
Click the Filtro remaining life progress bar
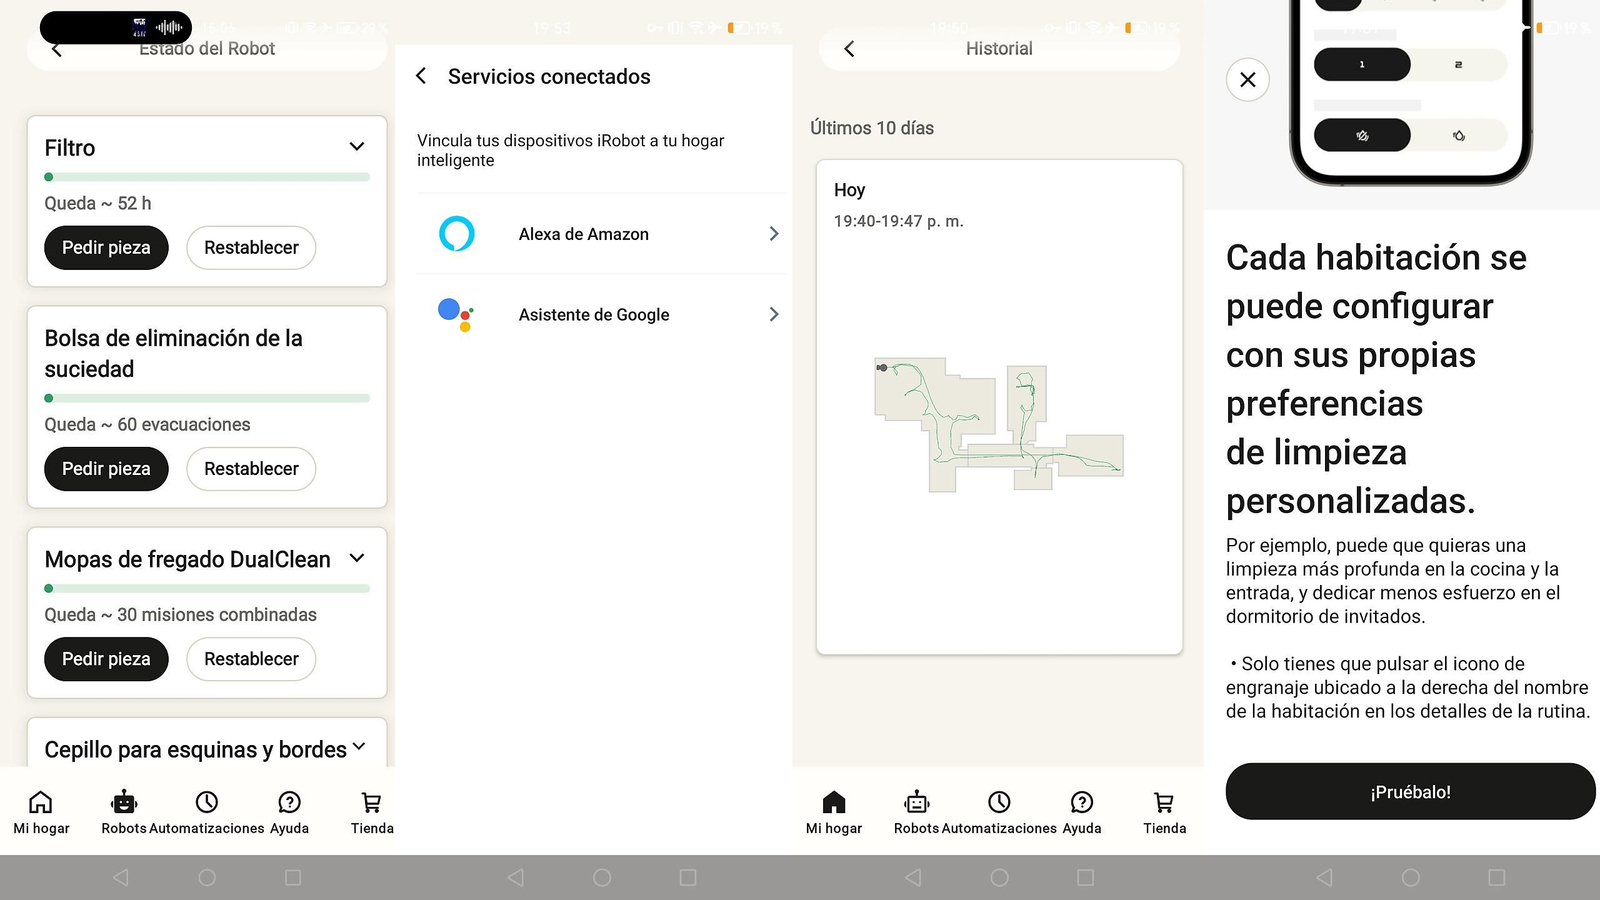tap(207, 177)
